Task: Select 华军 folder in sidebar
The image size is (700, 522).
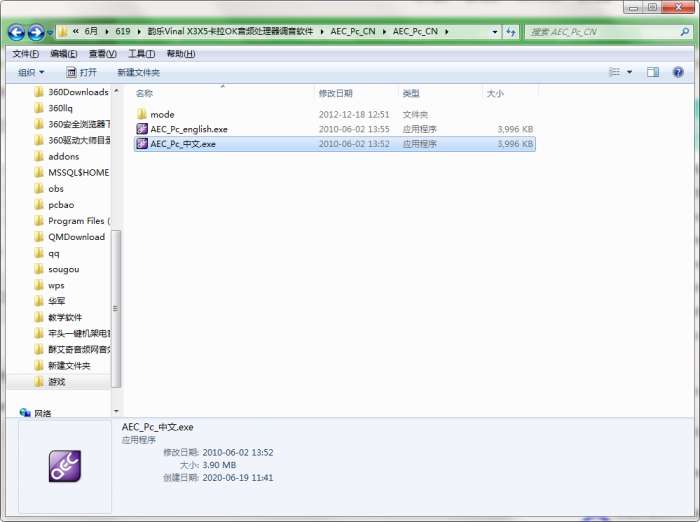Action: (x=50, y=301)
